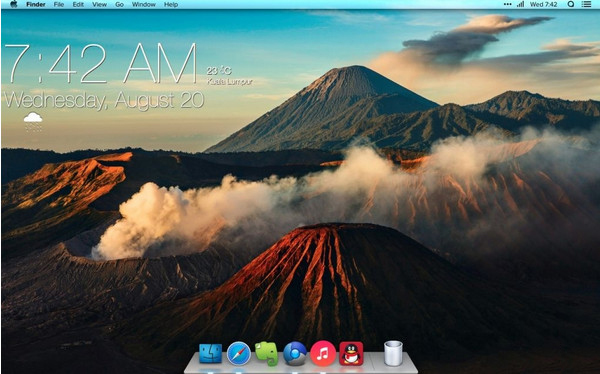Open the Help menu

click(171, 5)
